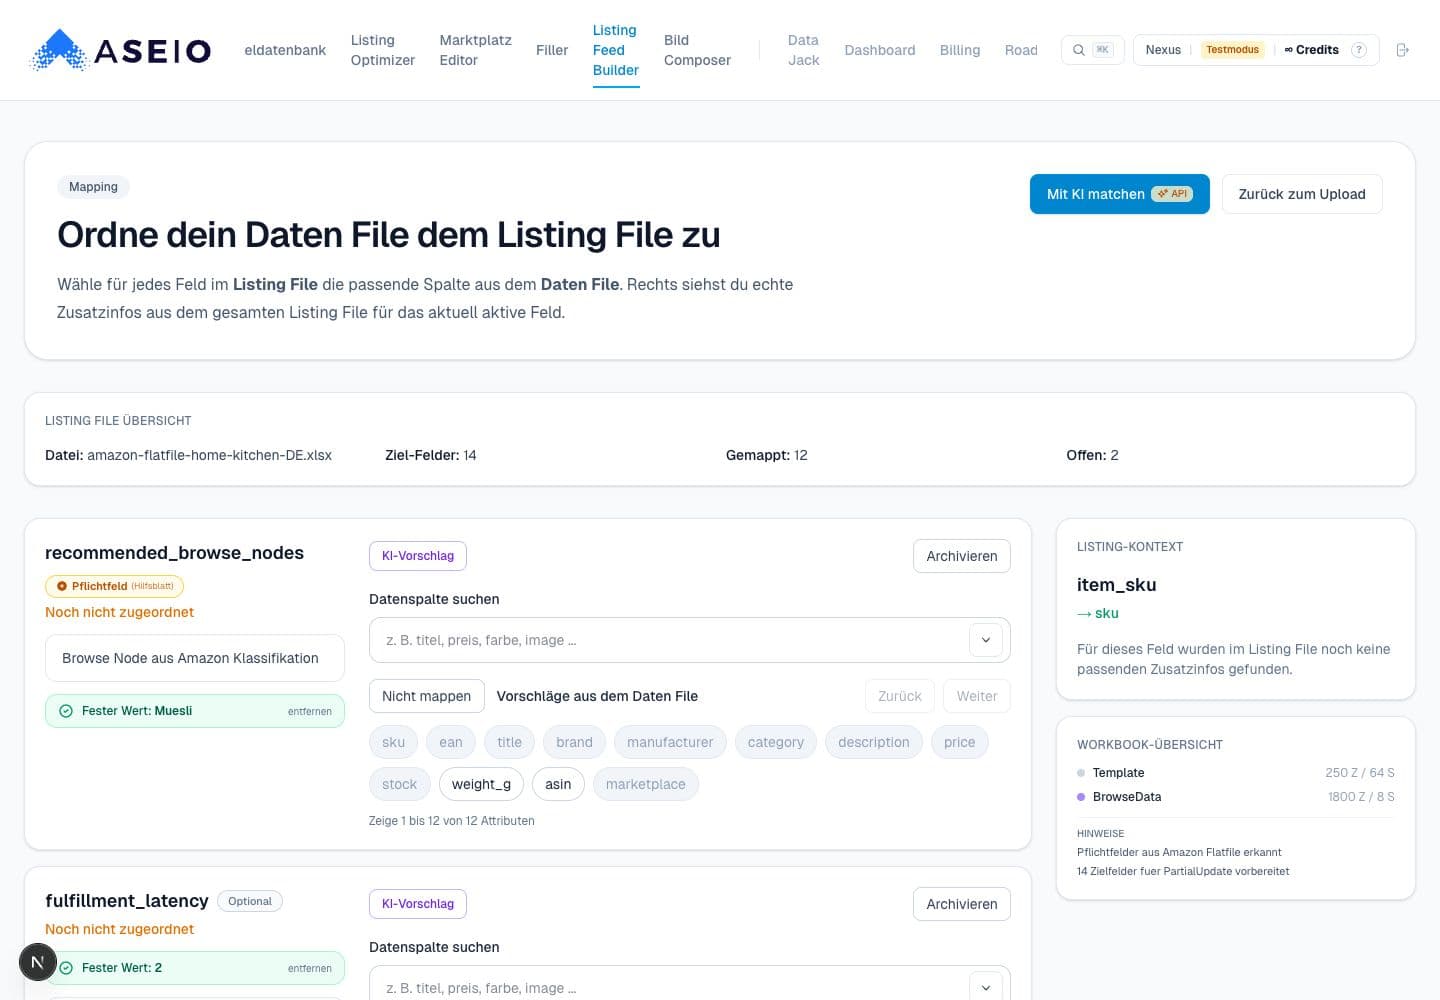Click the Mit KI matchen button
Viewport: 1440px width, 1000px height.
pos(1119,194)
